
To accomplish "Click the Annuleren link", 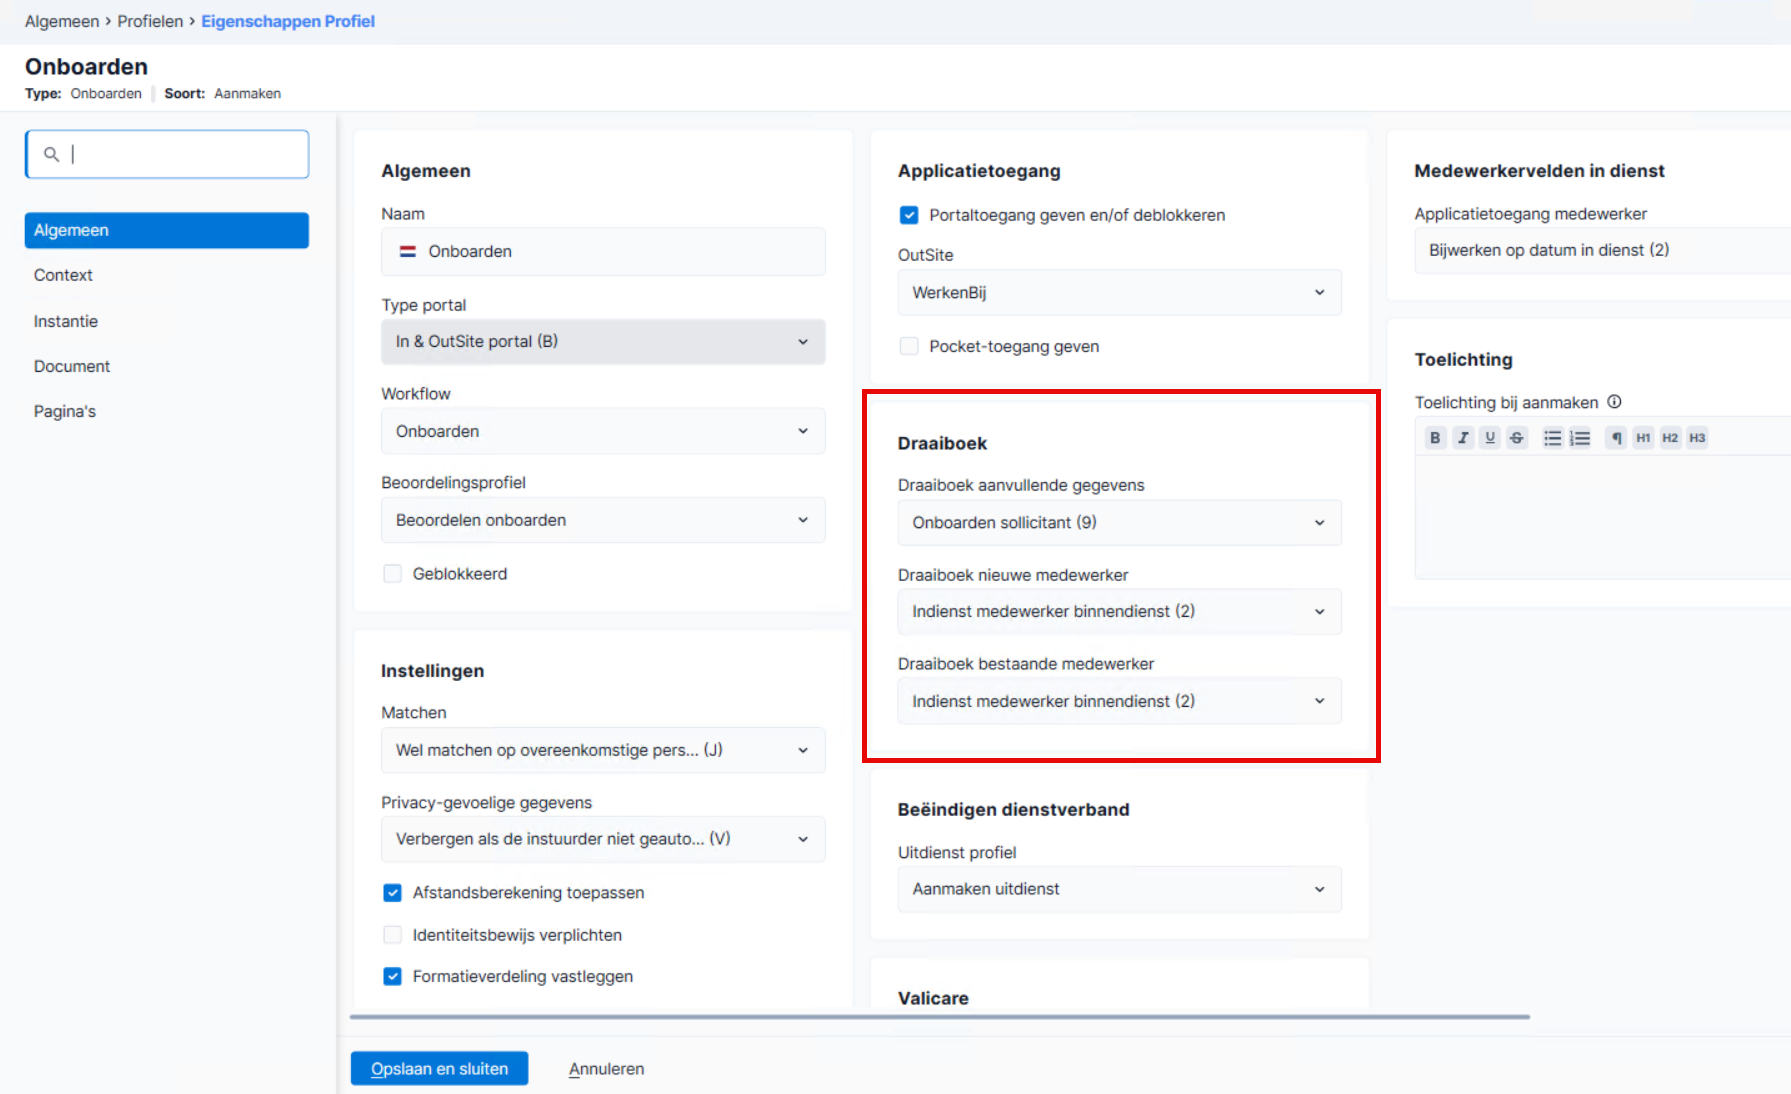I will 606,1069.
